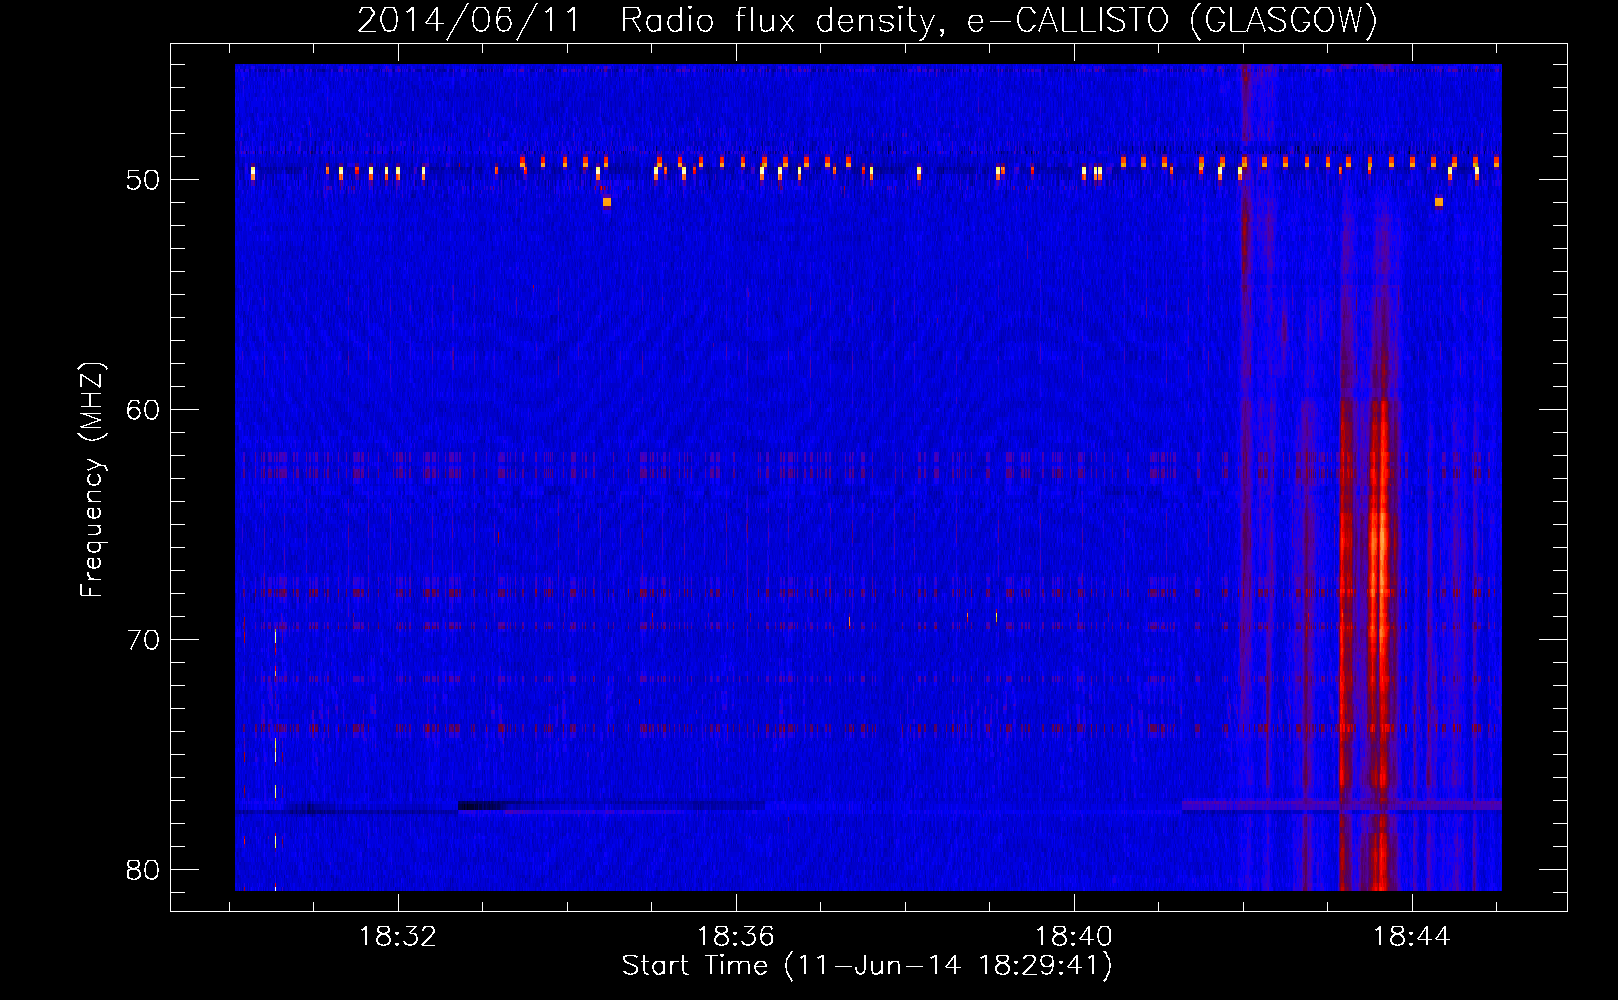
Task: Click the 80 MHz frequency tick label
Action: click(x=143, y=870)
